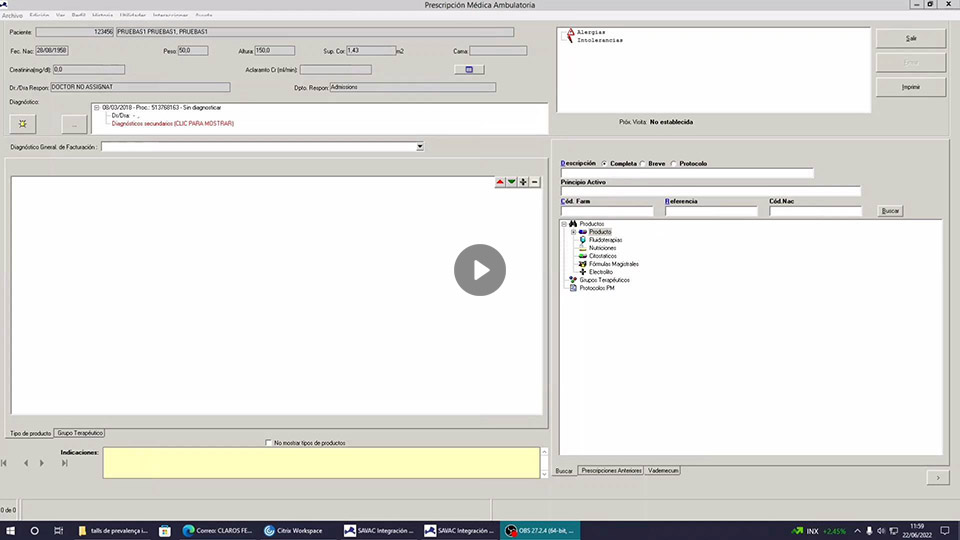Switch to the Grupo Terapéutico tab

[x=80, y=433]
